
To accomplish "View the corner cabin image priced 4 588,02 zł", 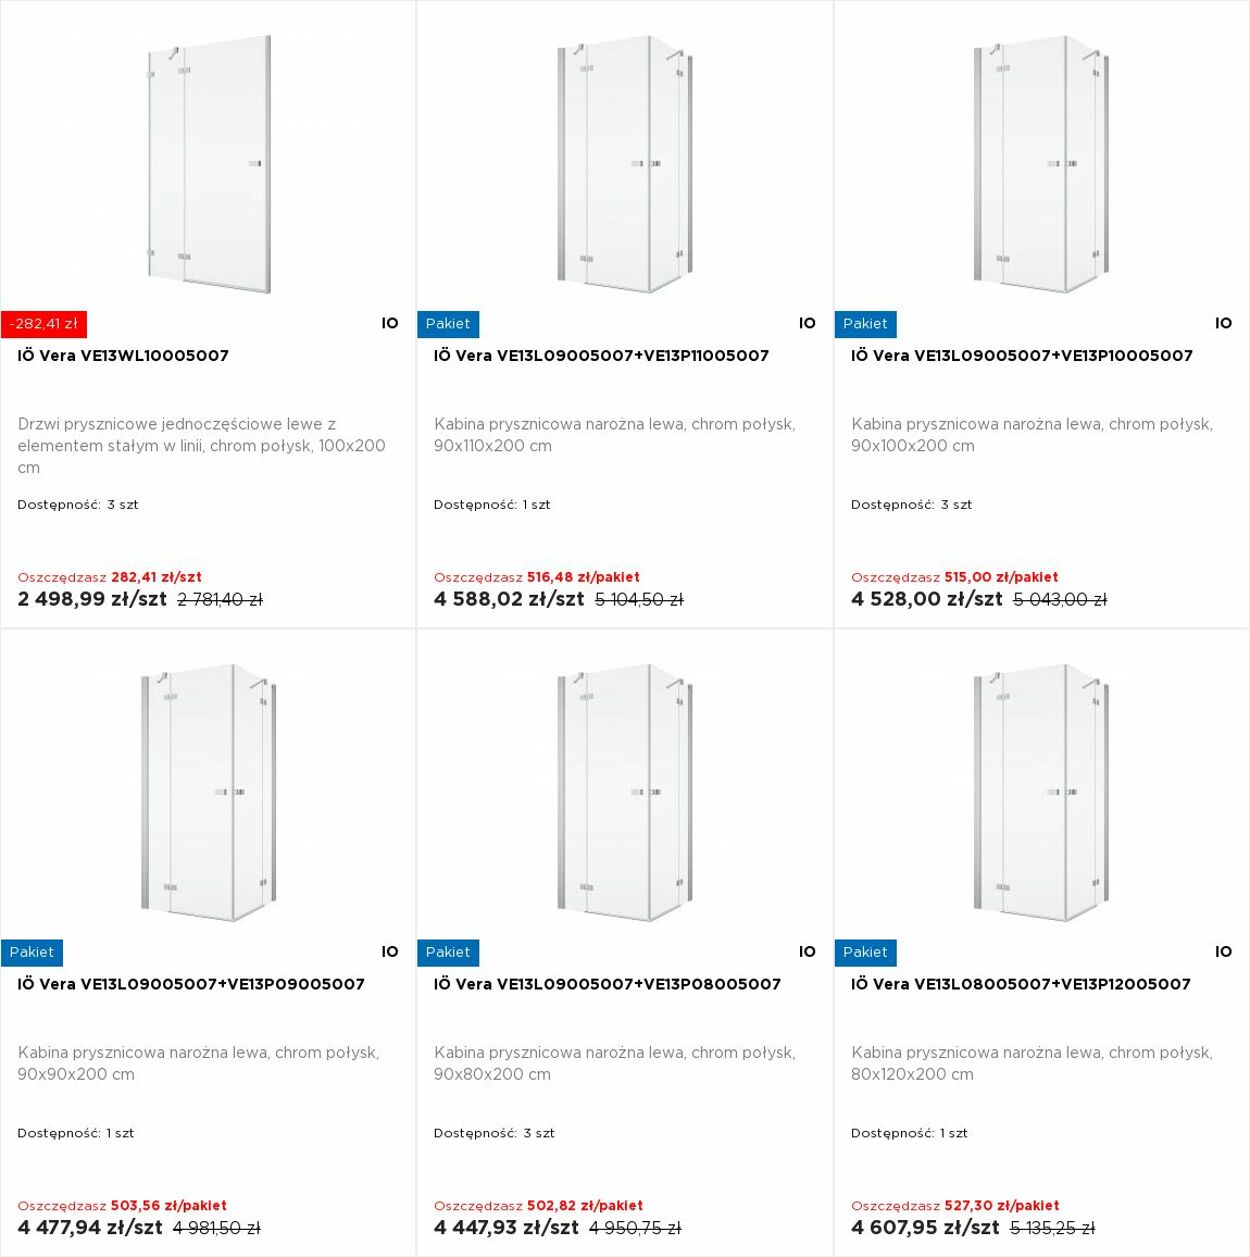I will tap(624, 164).
